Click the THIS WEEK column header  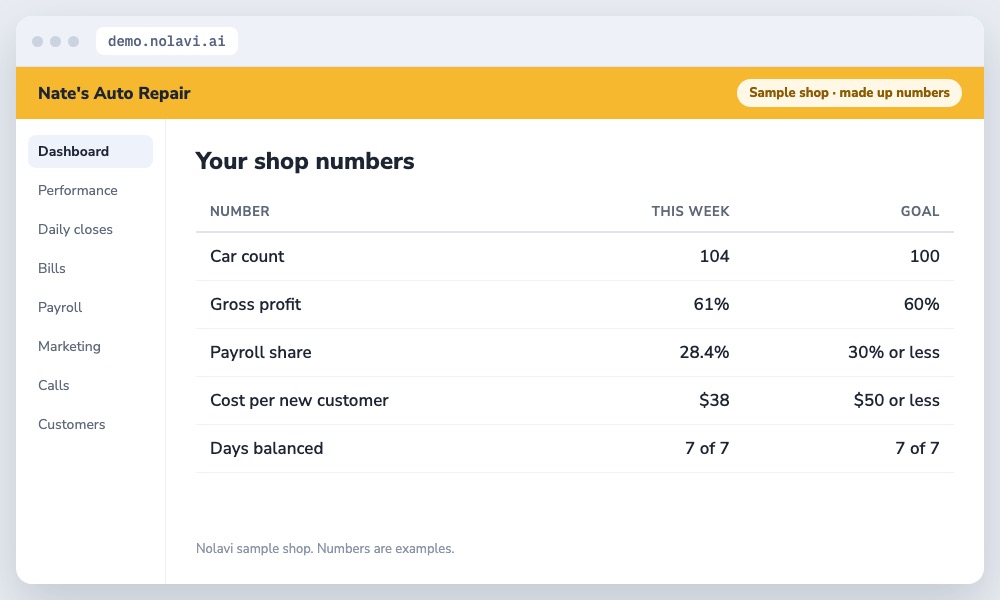click(x=690, y=211)
